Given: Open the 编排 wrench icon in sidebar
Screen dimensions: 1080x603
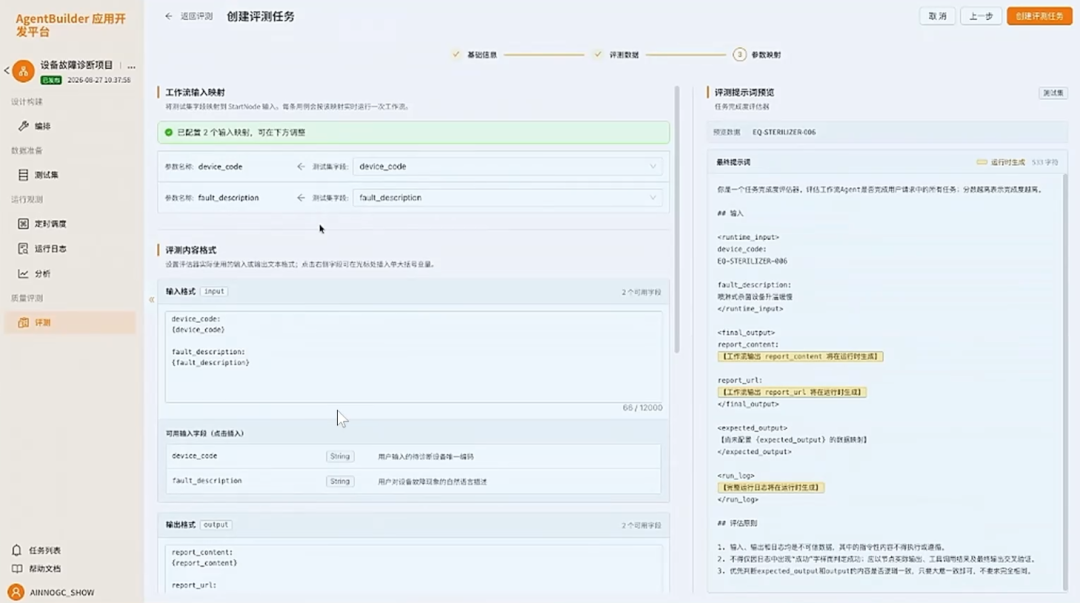Looking at the screenshot, I should click(23, 126).
